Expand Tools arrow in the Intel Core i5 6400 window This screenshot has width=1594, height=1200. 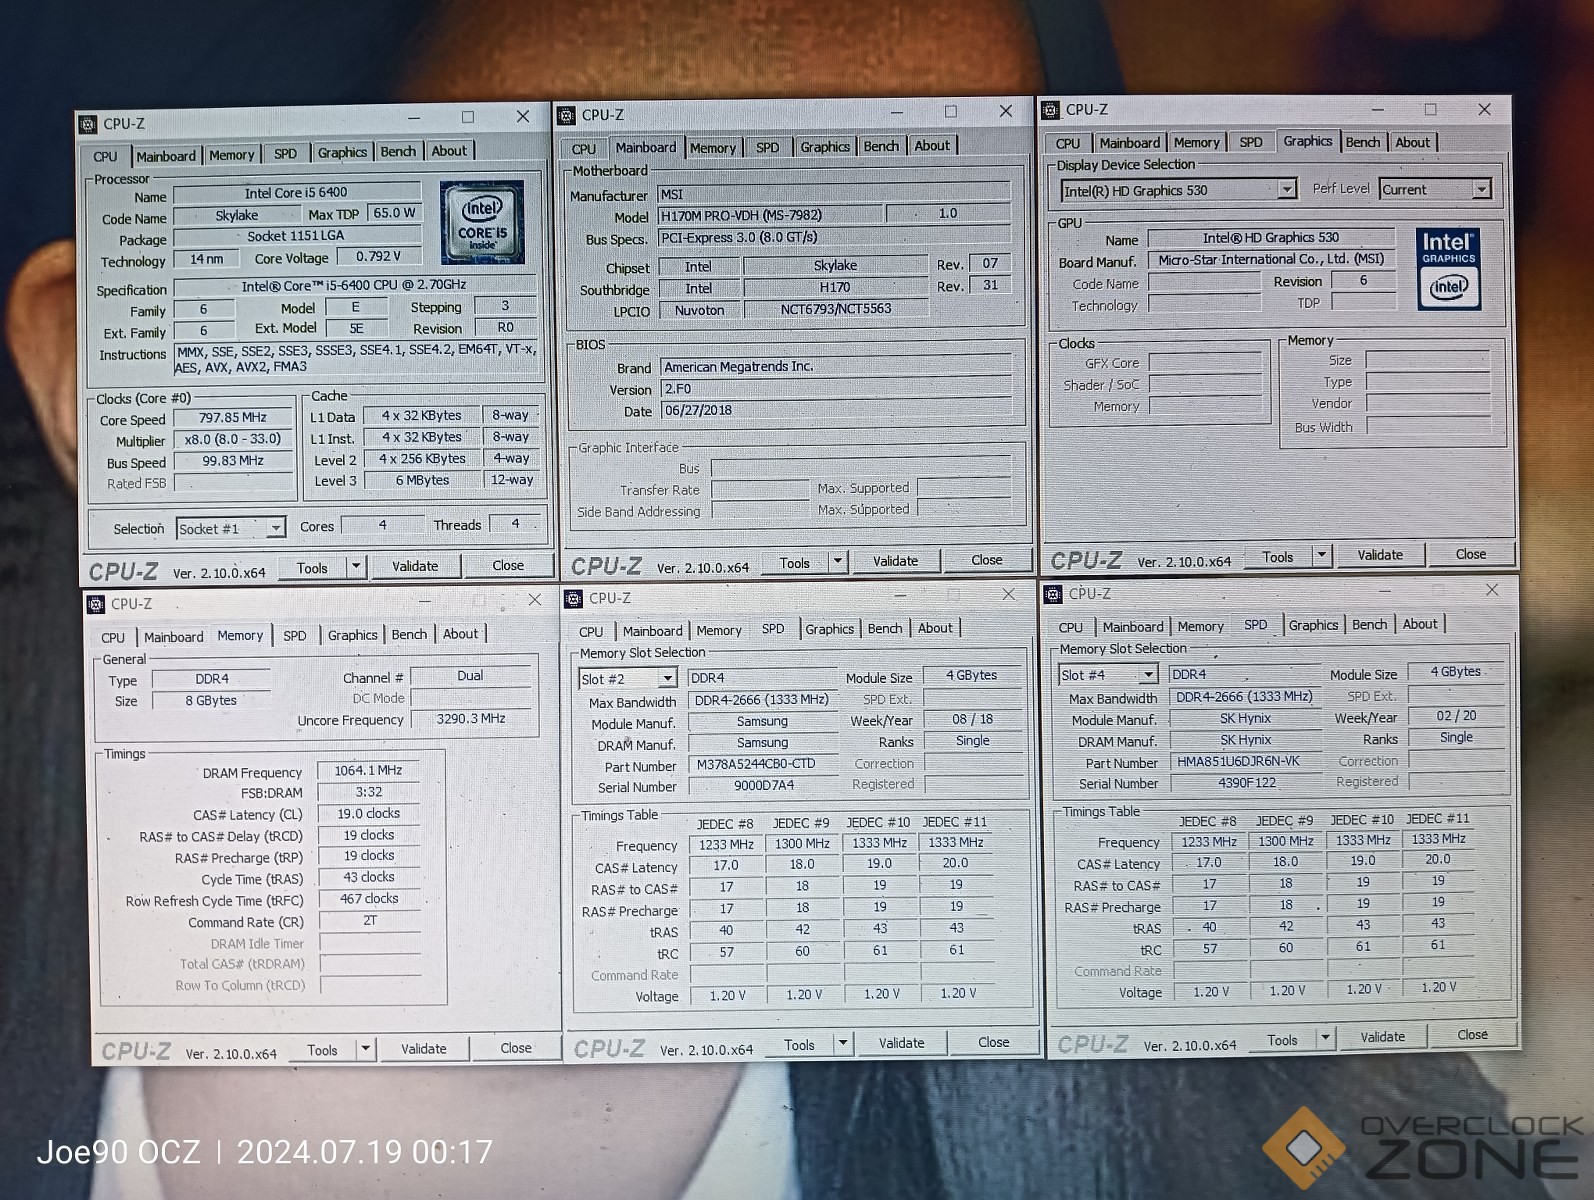tap(355, 567)
